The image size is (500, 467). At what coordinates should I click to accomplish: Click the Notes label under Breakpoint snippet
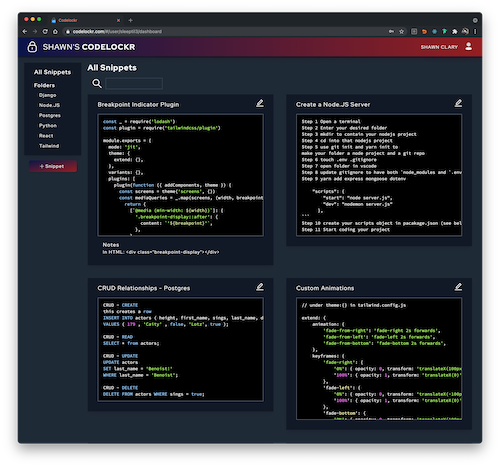[x=111, y=245]
